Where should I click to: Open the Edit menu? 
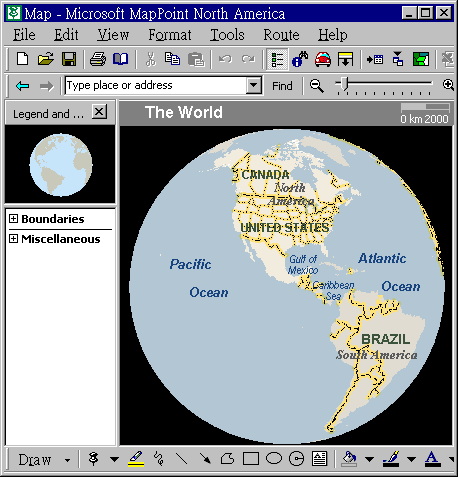(x=66, y=35)
